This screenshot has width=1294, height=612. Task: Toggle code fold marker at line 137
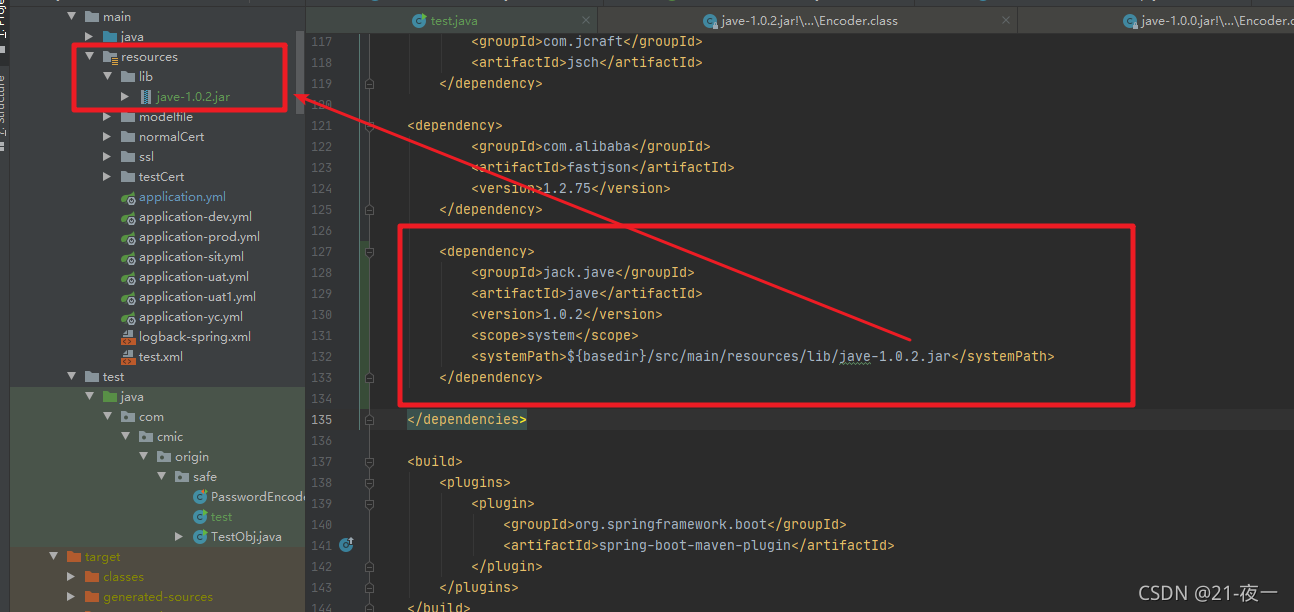370,462
